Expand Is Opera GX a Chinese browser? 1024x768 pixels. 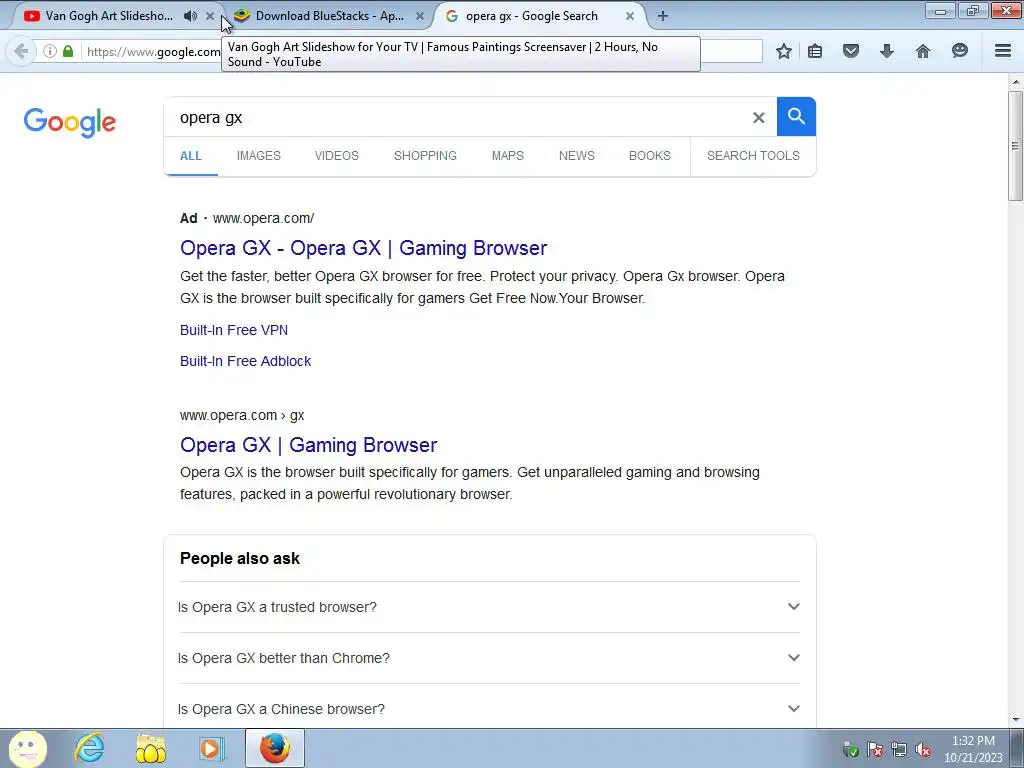pyautogui.click(x=489, y=709)
